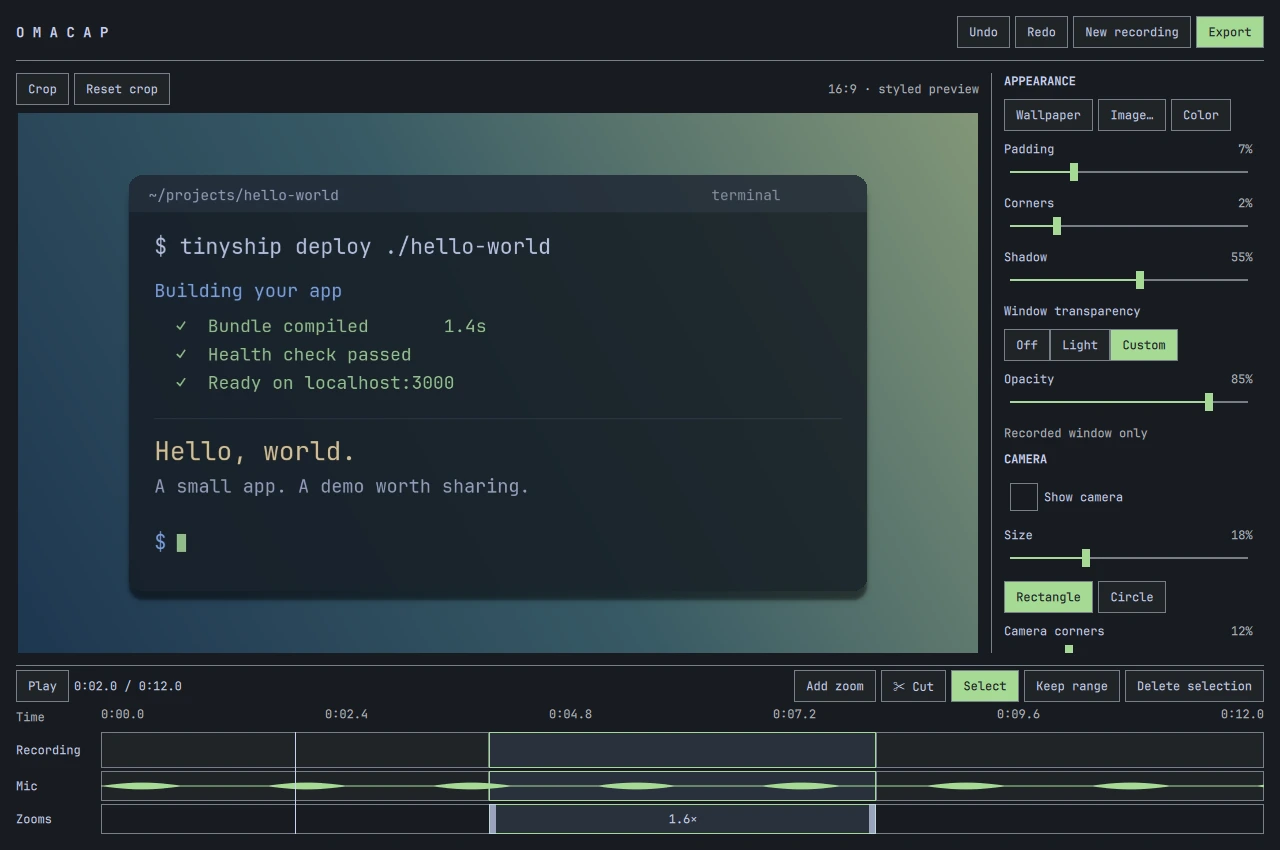Choose Wallpaper background
This screenshot has width=1280, height=850.
(x=1048, y=115)
